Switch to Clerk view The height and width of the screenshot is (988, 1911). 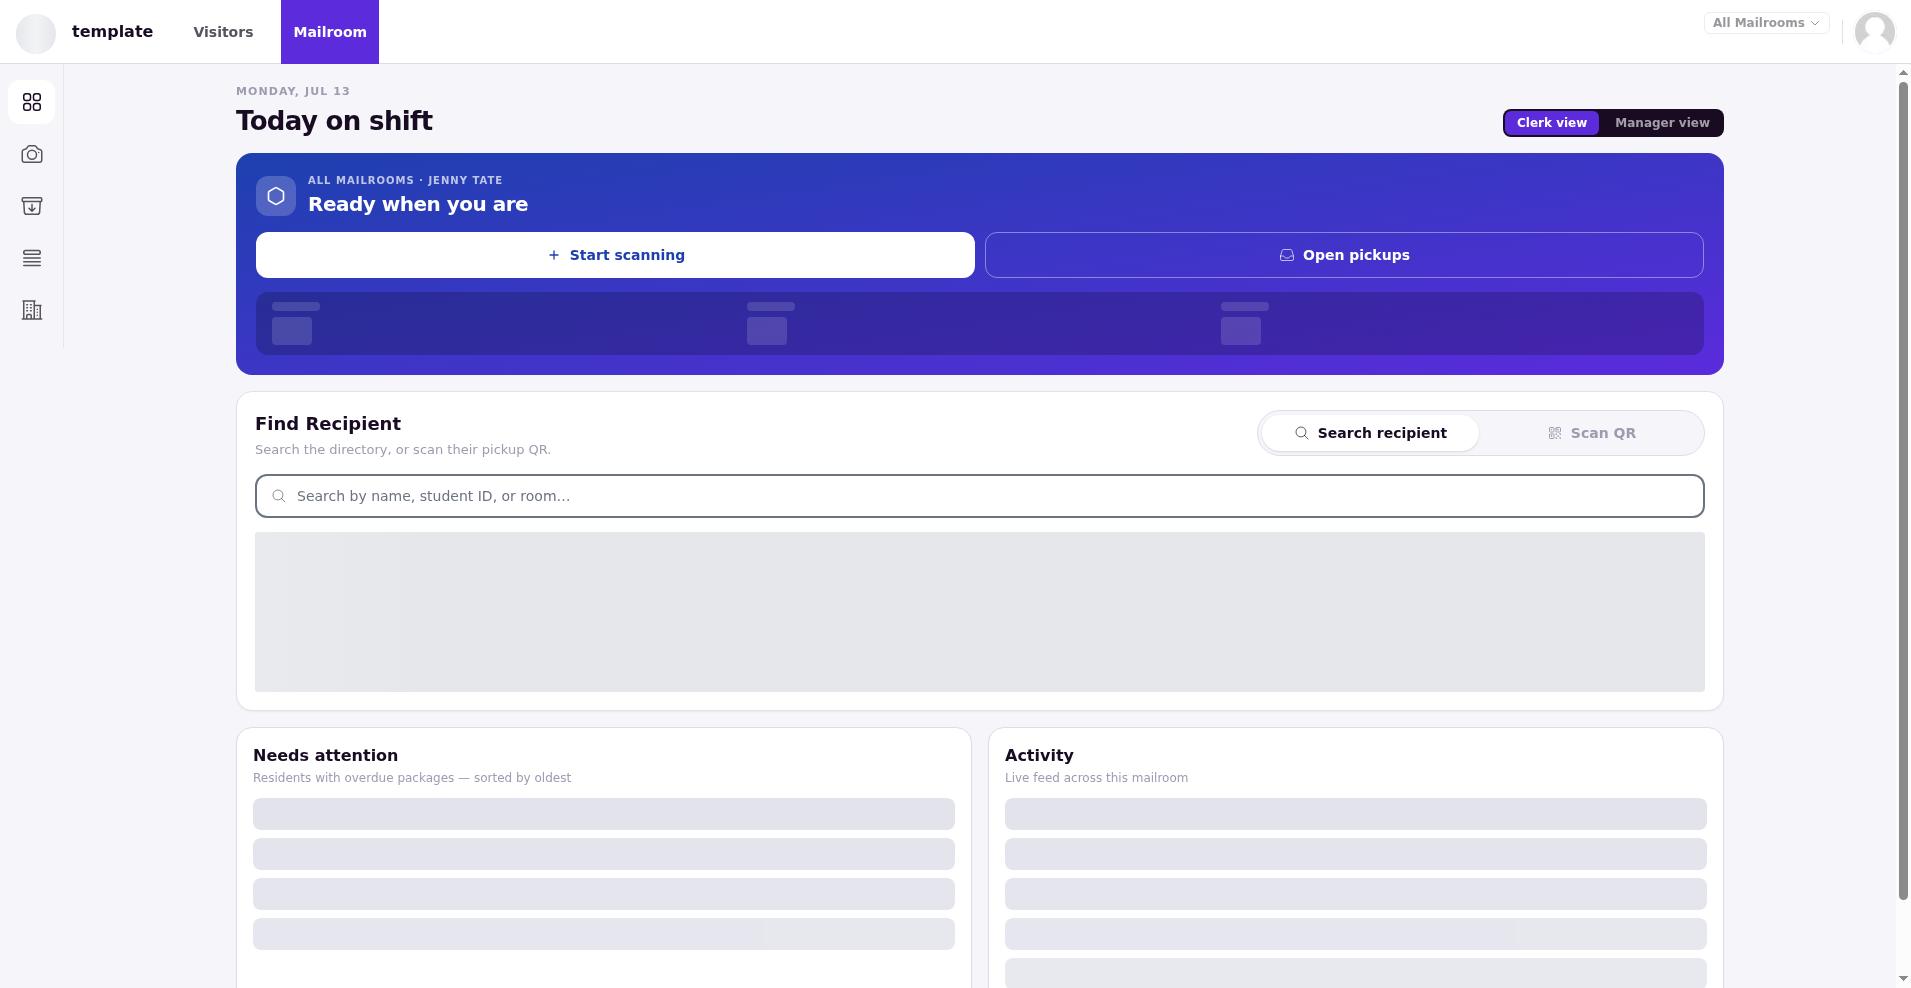[1551, 123]
